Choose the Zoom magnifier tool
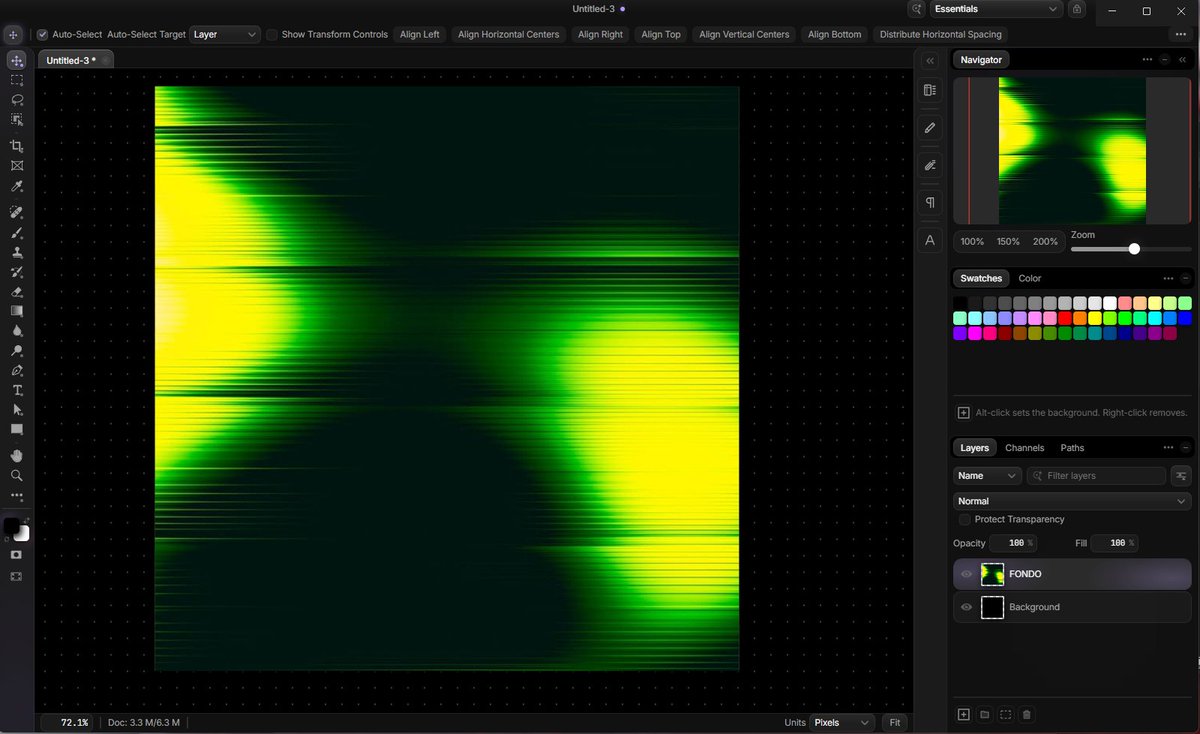The height and width of the screenshot is (734, 1200). click(x=17, y=476)
